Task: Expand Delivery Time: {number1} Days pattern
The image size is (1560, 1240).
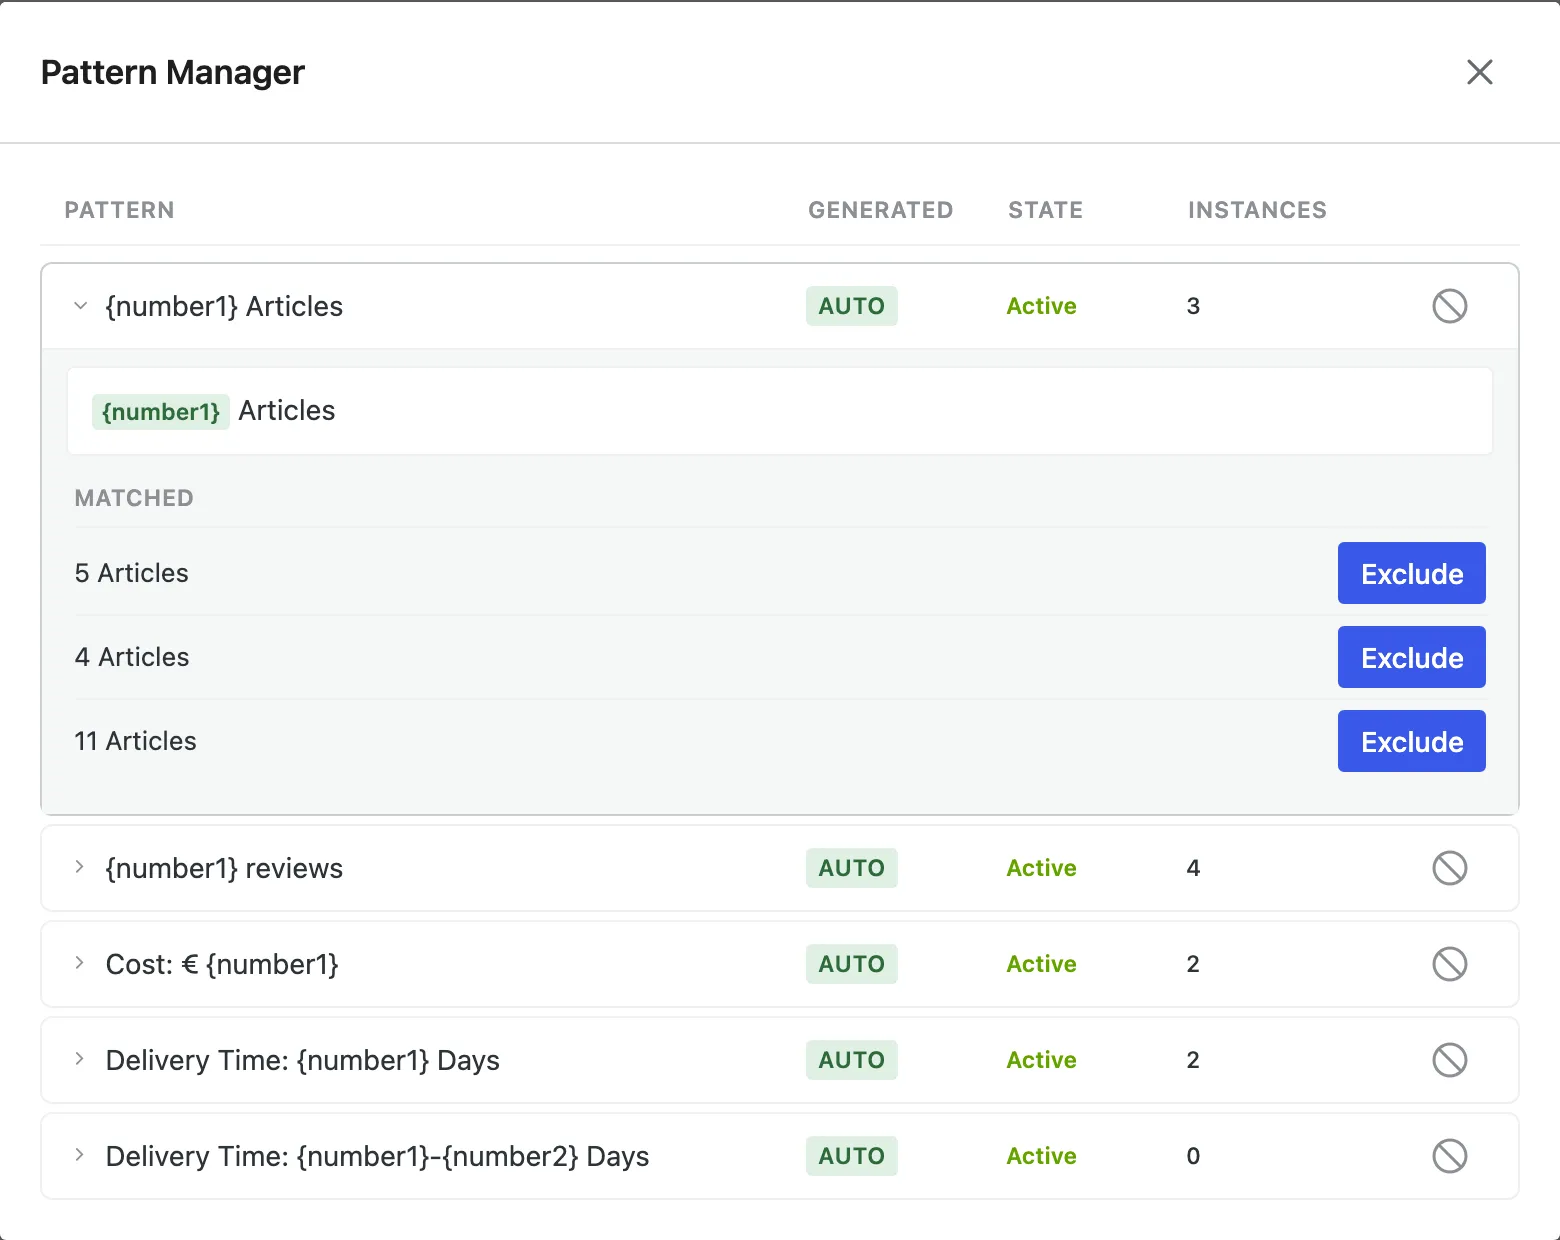Action: tap(80, 1059)
